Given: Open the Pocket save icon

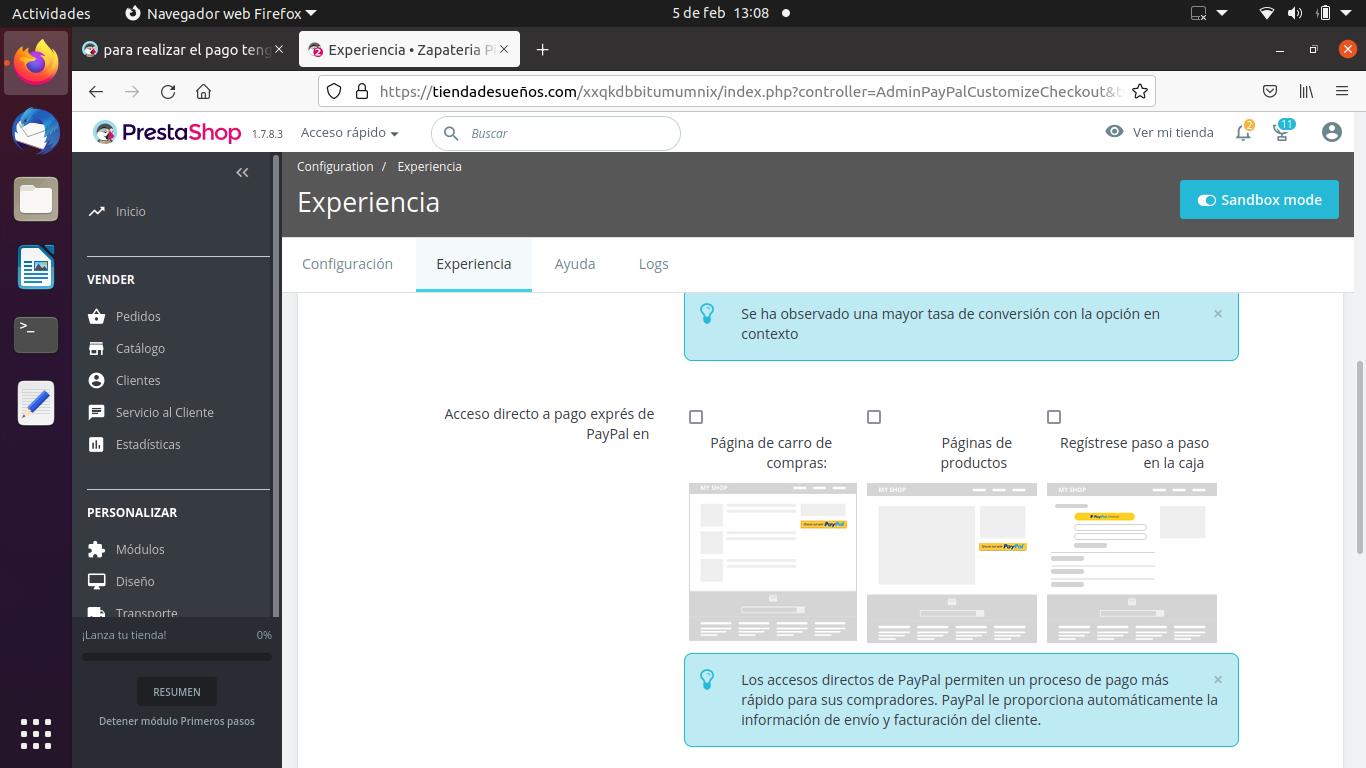Looking at the screenshot, I should [1270, 91].
